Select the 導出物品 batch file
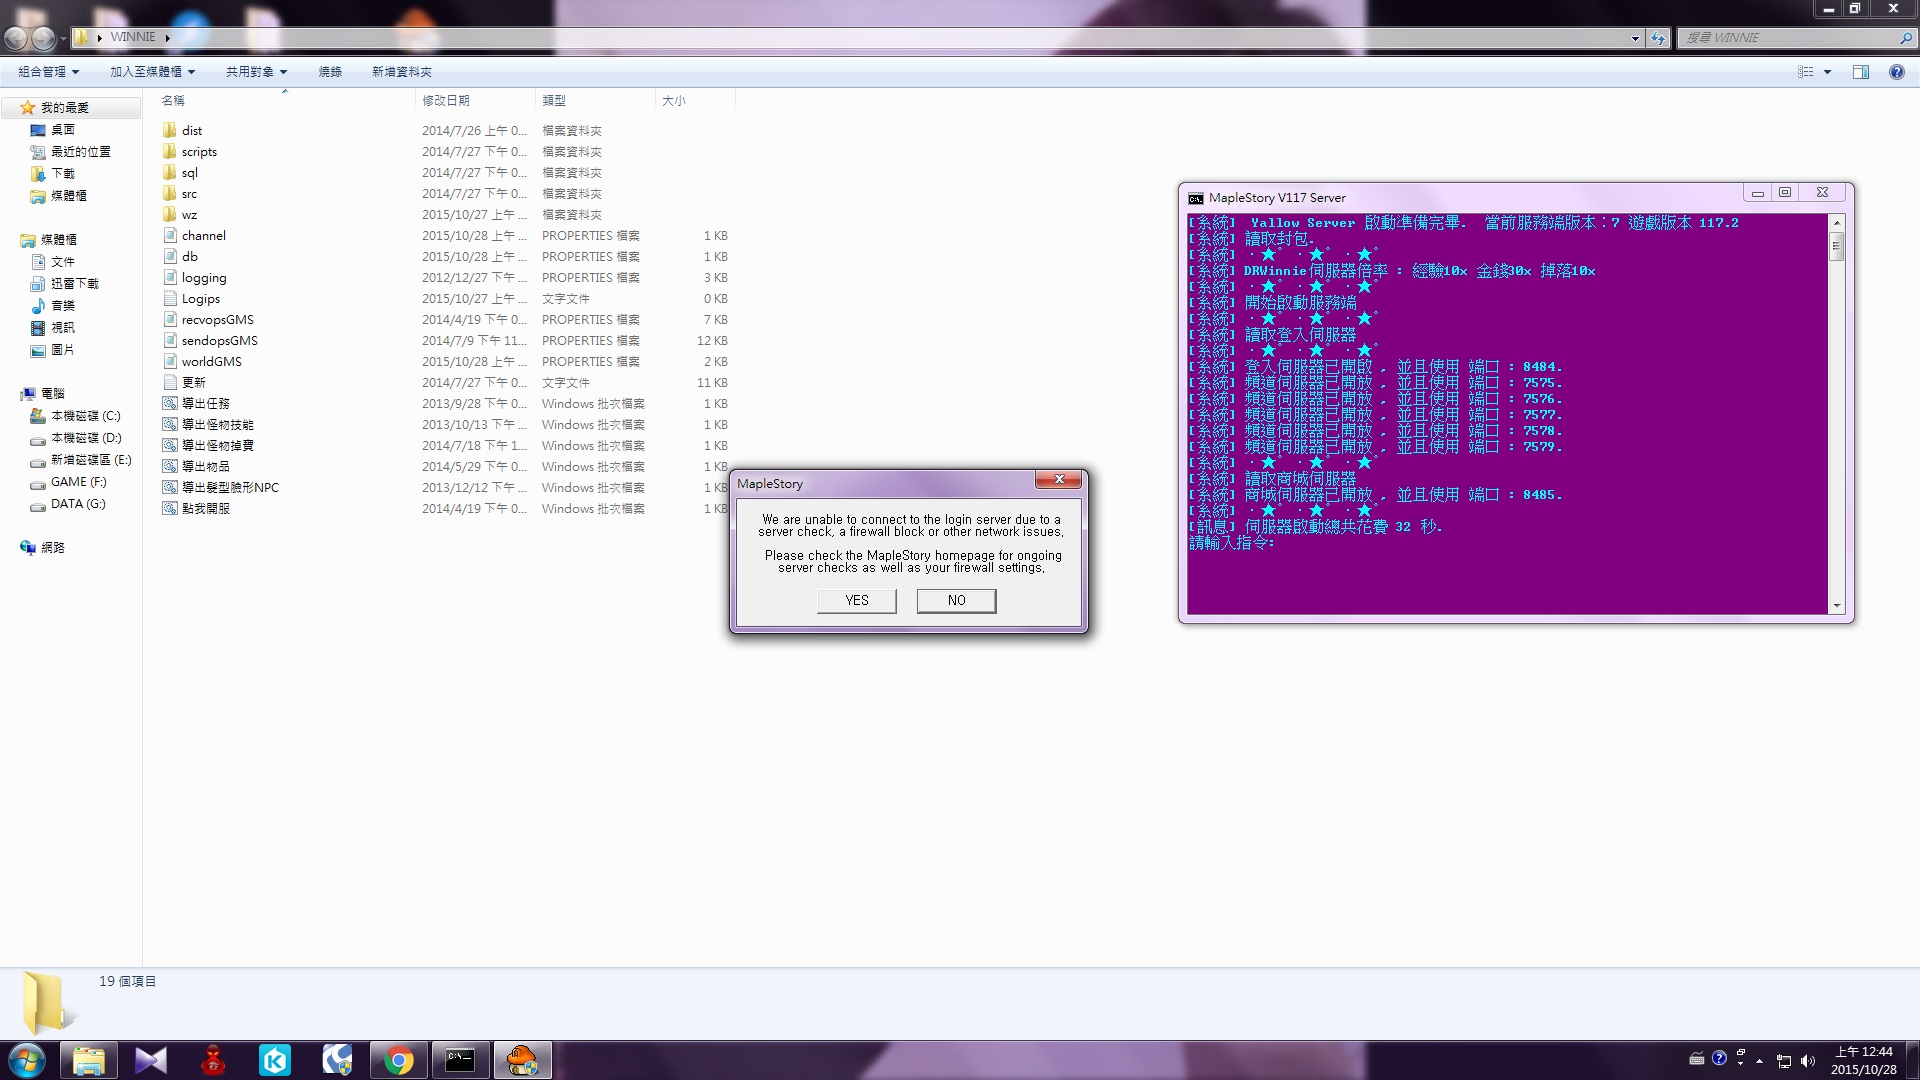Viewport: 1920px width, 1080px height. (x=206, y=467)
